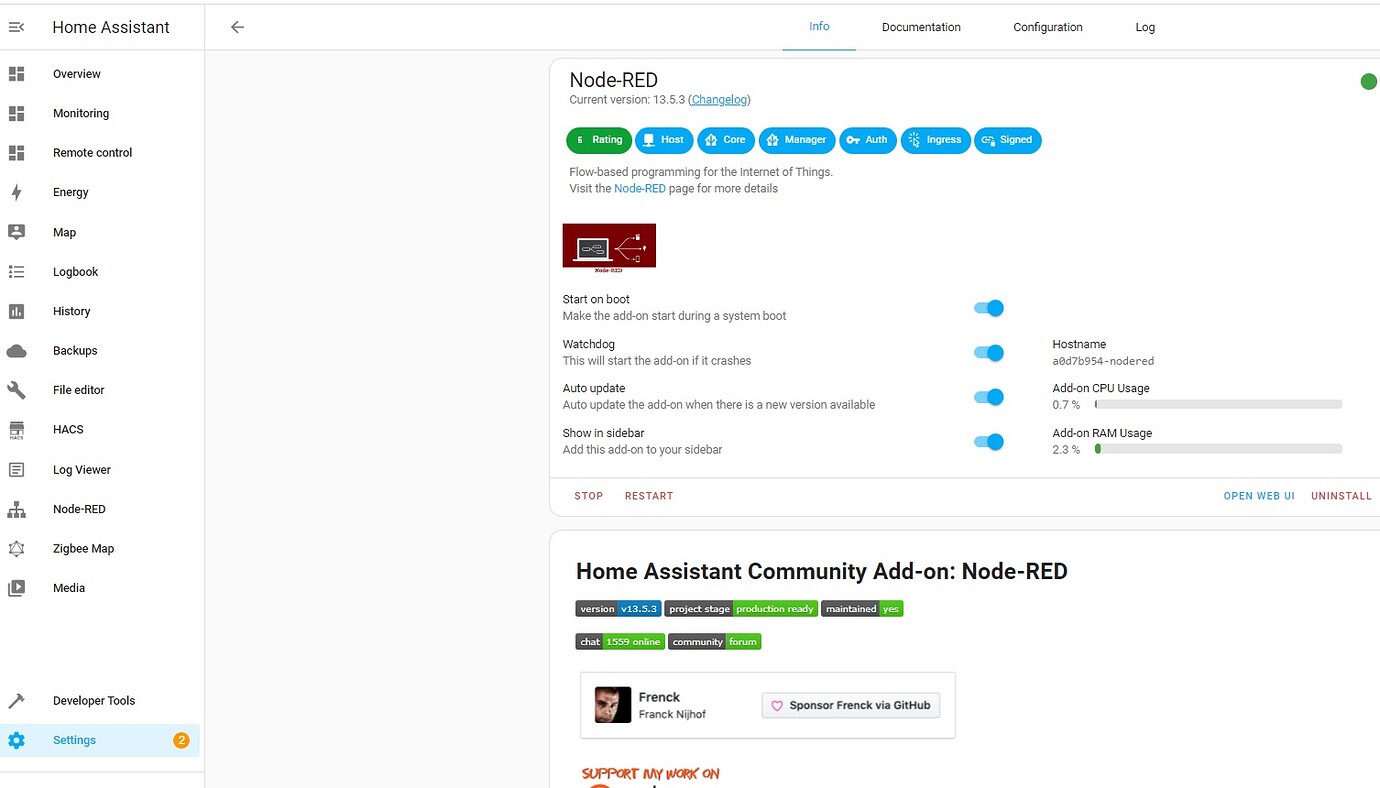This screenshot has height=788, width=1380.
Task: Click the Rating capability chip
Action: (x=599, y=140)
